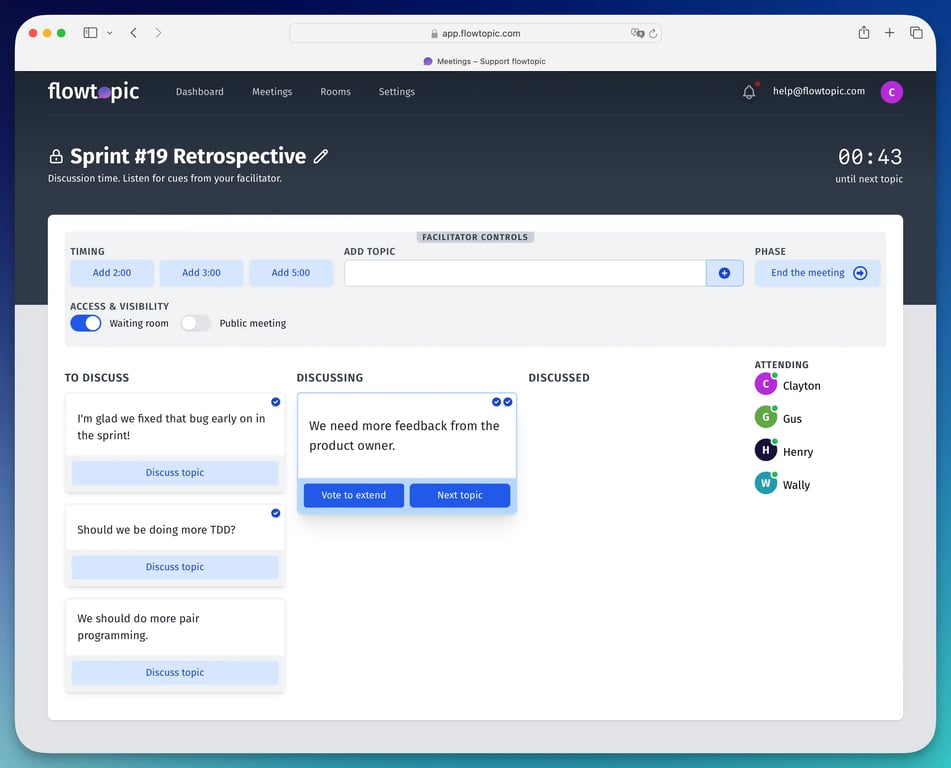Edit meeting title with pencil icon
This screenshot has height=768, width=951.
[x=321, y=157]
